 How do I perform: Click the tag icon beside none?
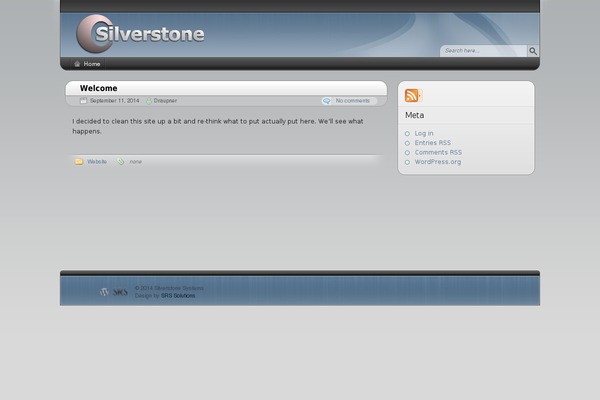tap(121, 162)
